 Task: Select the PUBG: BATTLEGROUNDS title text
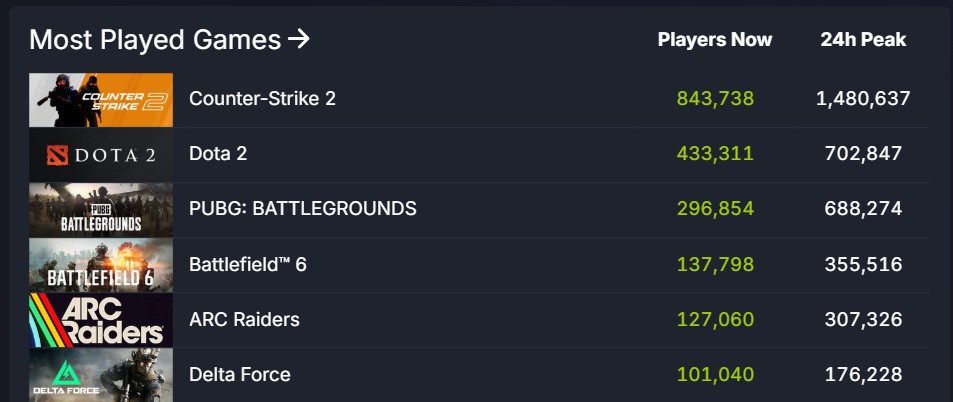point(302,209)
